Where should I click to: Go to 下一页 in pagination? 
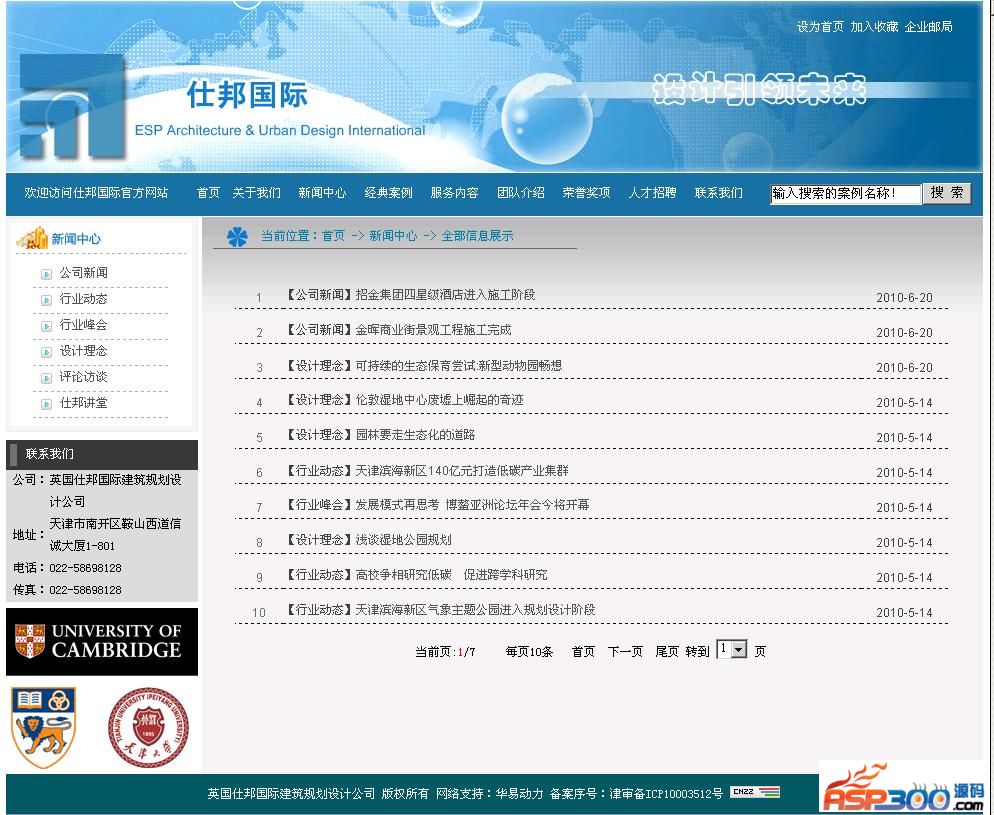pyautogui.click(x=625, y=652)
